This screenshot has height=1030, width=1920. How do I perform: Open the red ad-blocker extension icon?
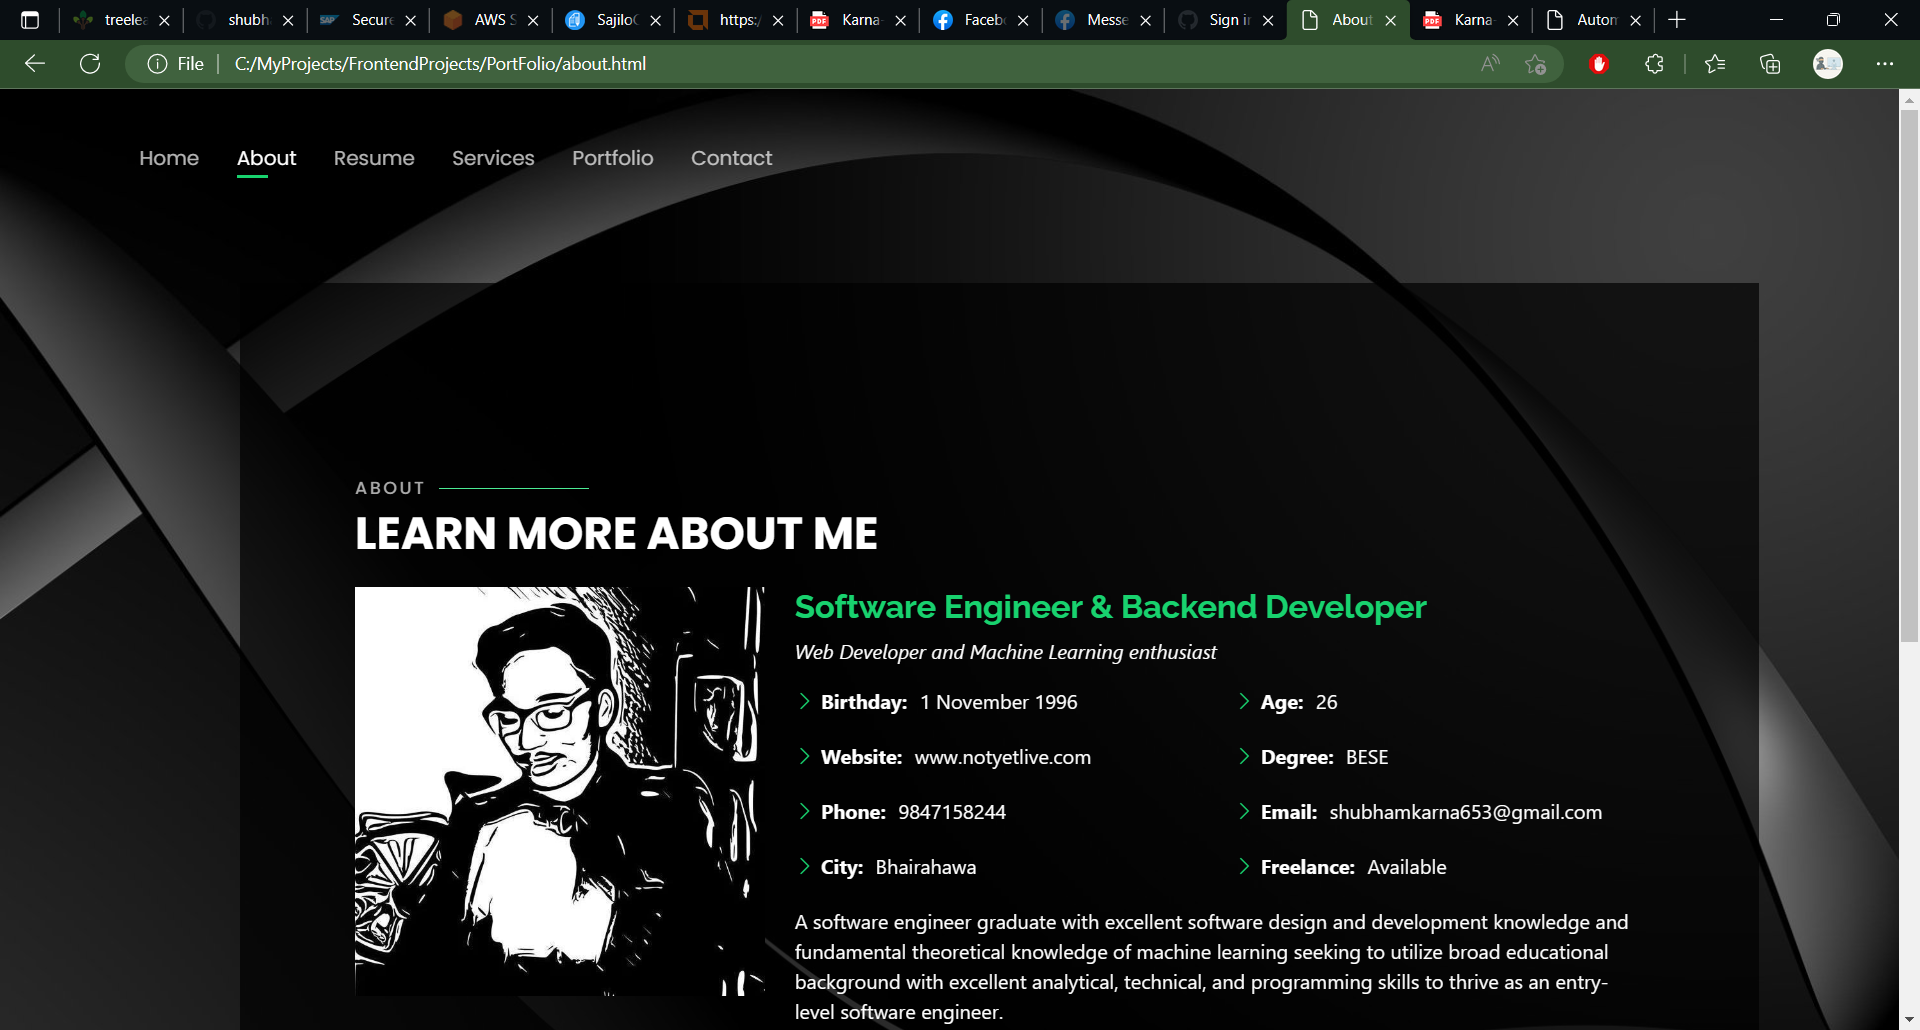tap(1599, 64)
